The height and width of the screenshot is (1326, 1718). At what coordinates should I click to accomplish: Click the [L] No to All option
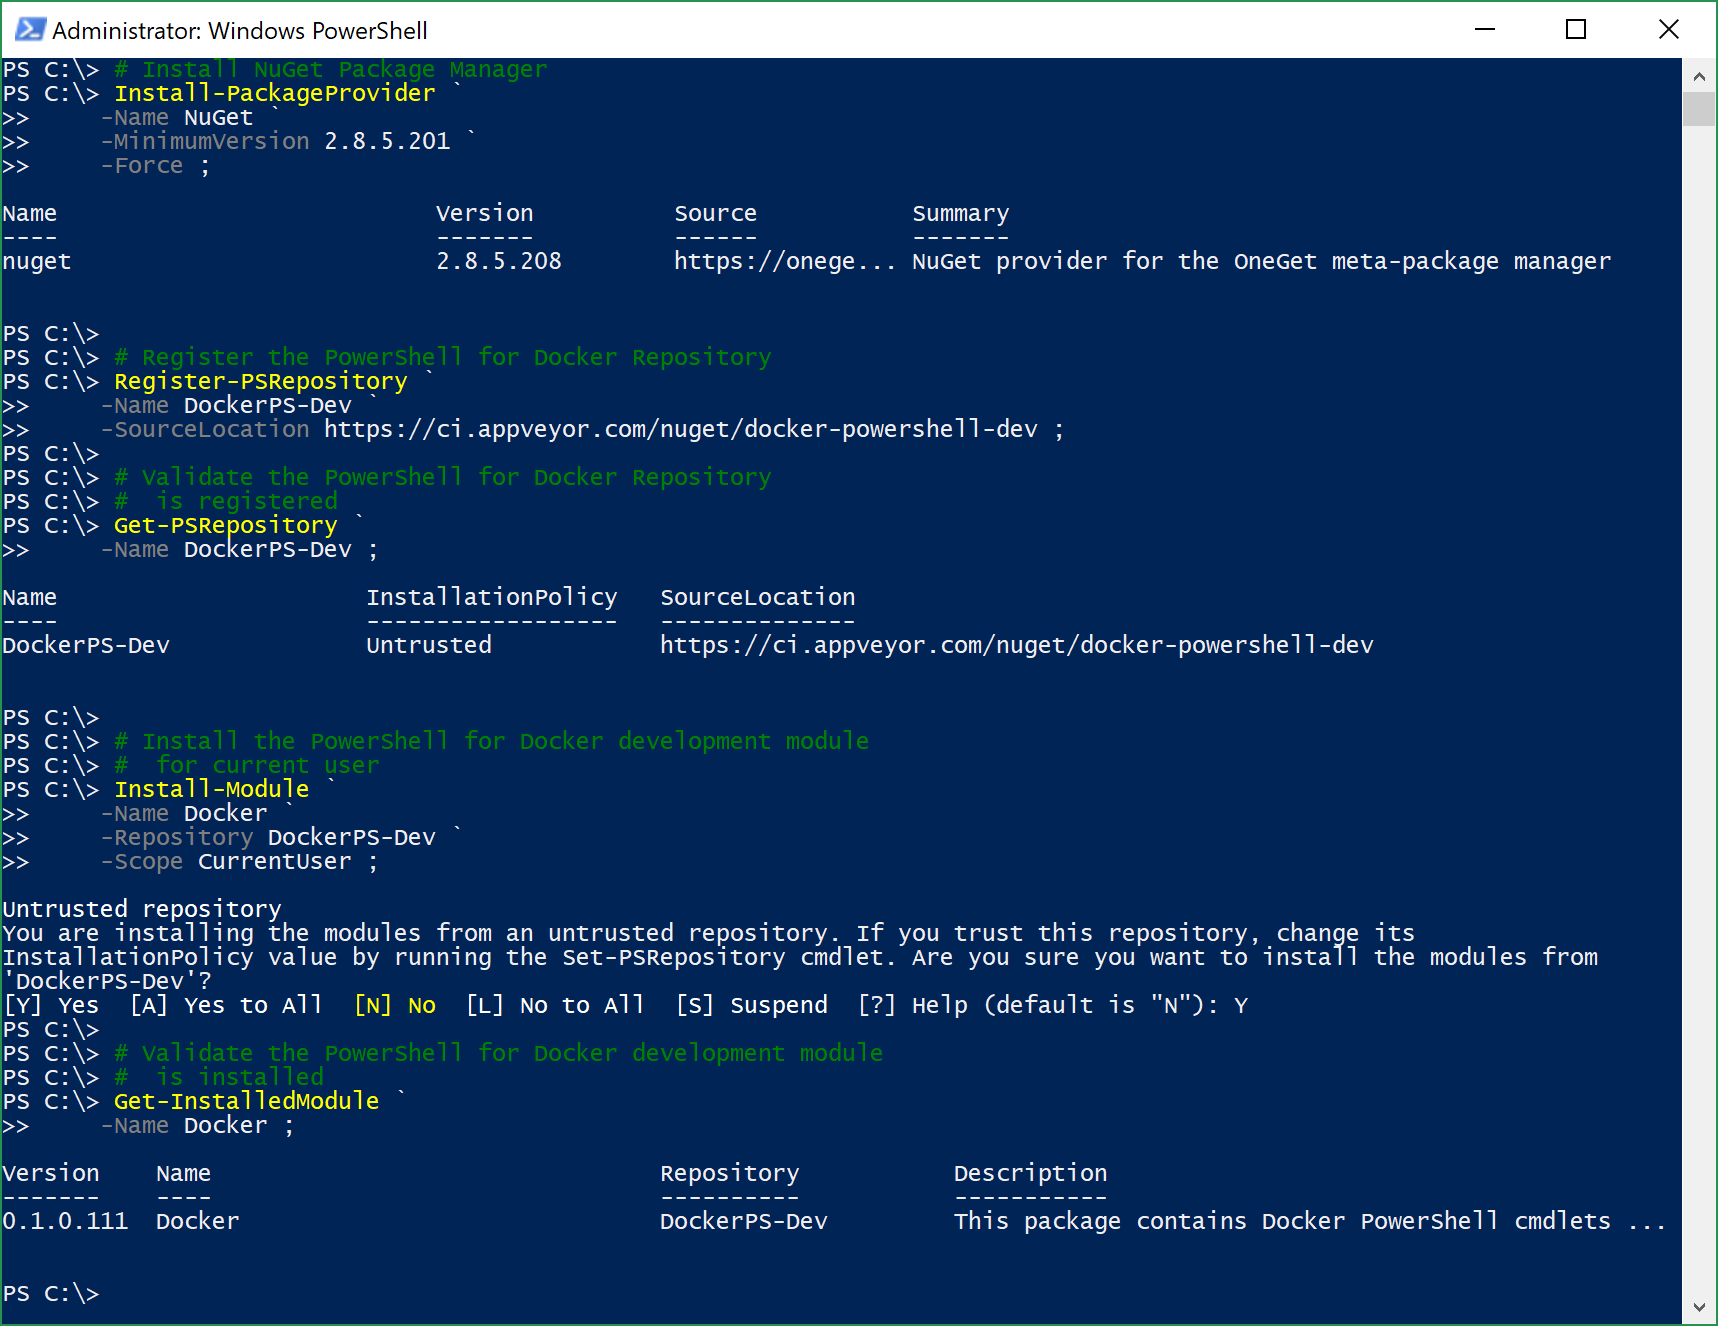[x=555, y=1005]
